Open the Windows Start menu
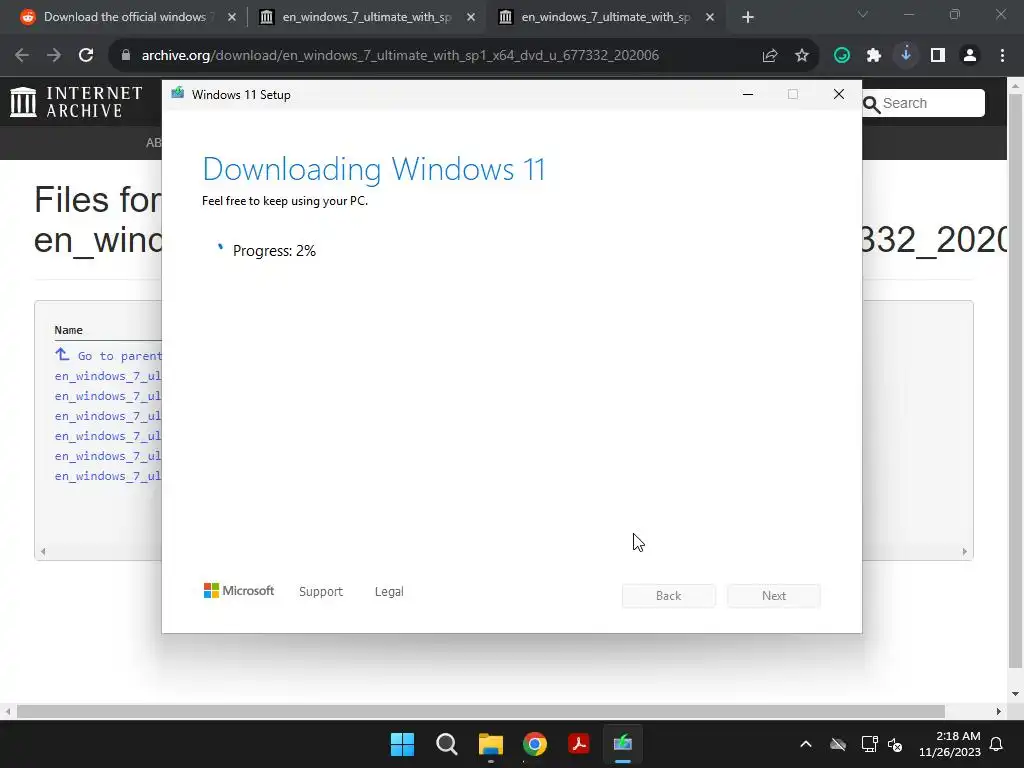Viewport: 1024px width, 768px height. (x=402, y=744)
